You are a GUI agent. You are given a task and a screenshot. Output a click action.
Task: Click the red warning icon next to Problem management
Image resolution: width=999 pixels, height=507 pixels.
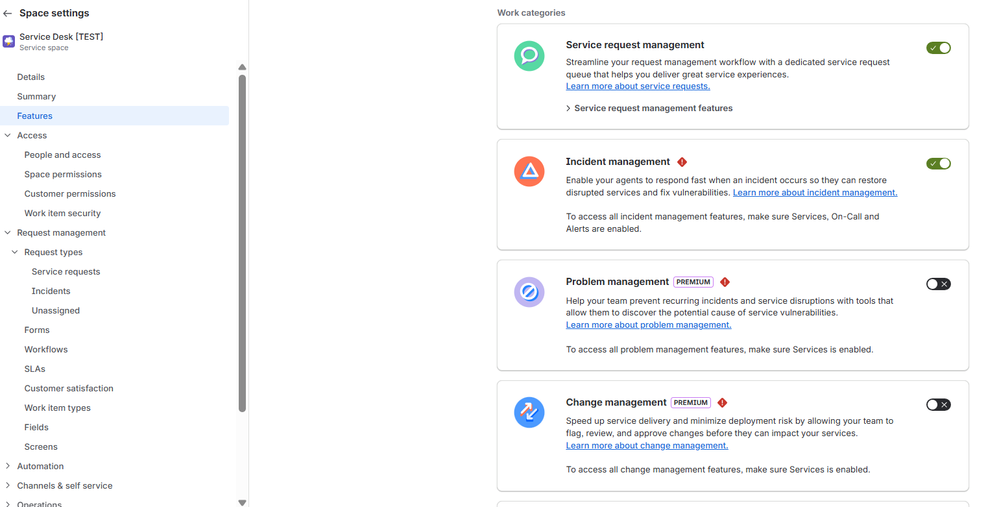pos(725,282)
